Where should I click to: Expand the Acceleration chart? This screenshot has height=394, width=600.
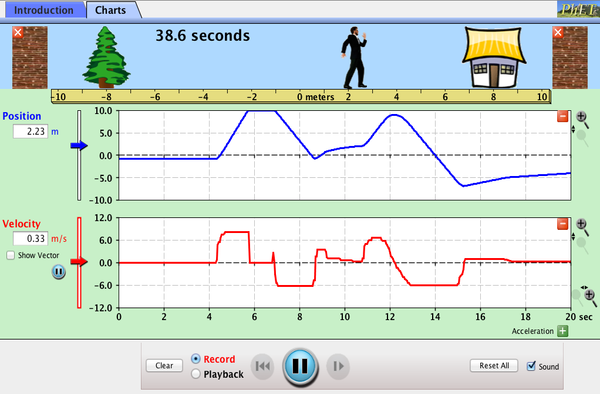[562, 331]
